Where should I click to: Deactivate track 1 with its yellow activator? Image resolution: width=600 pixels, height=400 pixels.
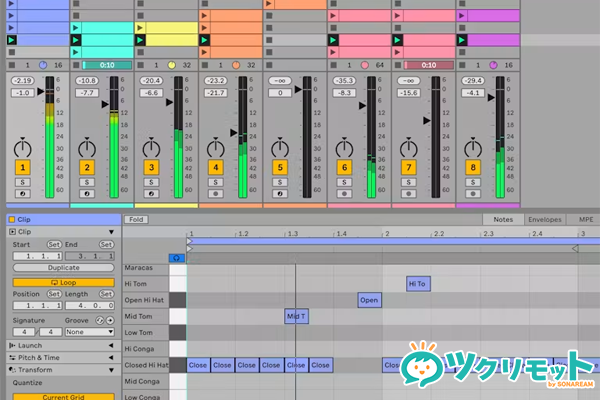(23, 167)
